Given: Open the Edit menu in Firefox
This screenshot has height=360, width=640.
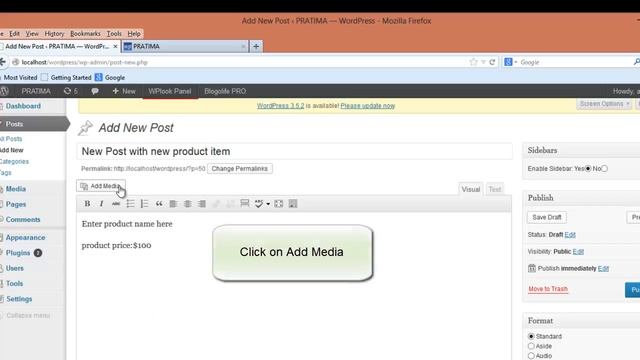Looking at the screenshot, I should tap(14, 33).
